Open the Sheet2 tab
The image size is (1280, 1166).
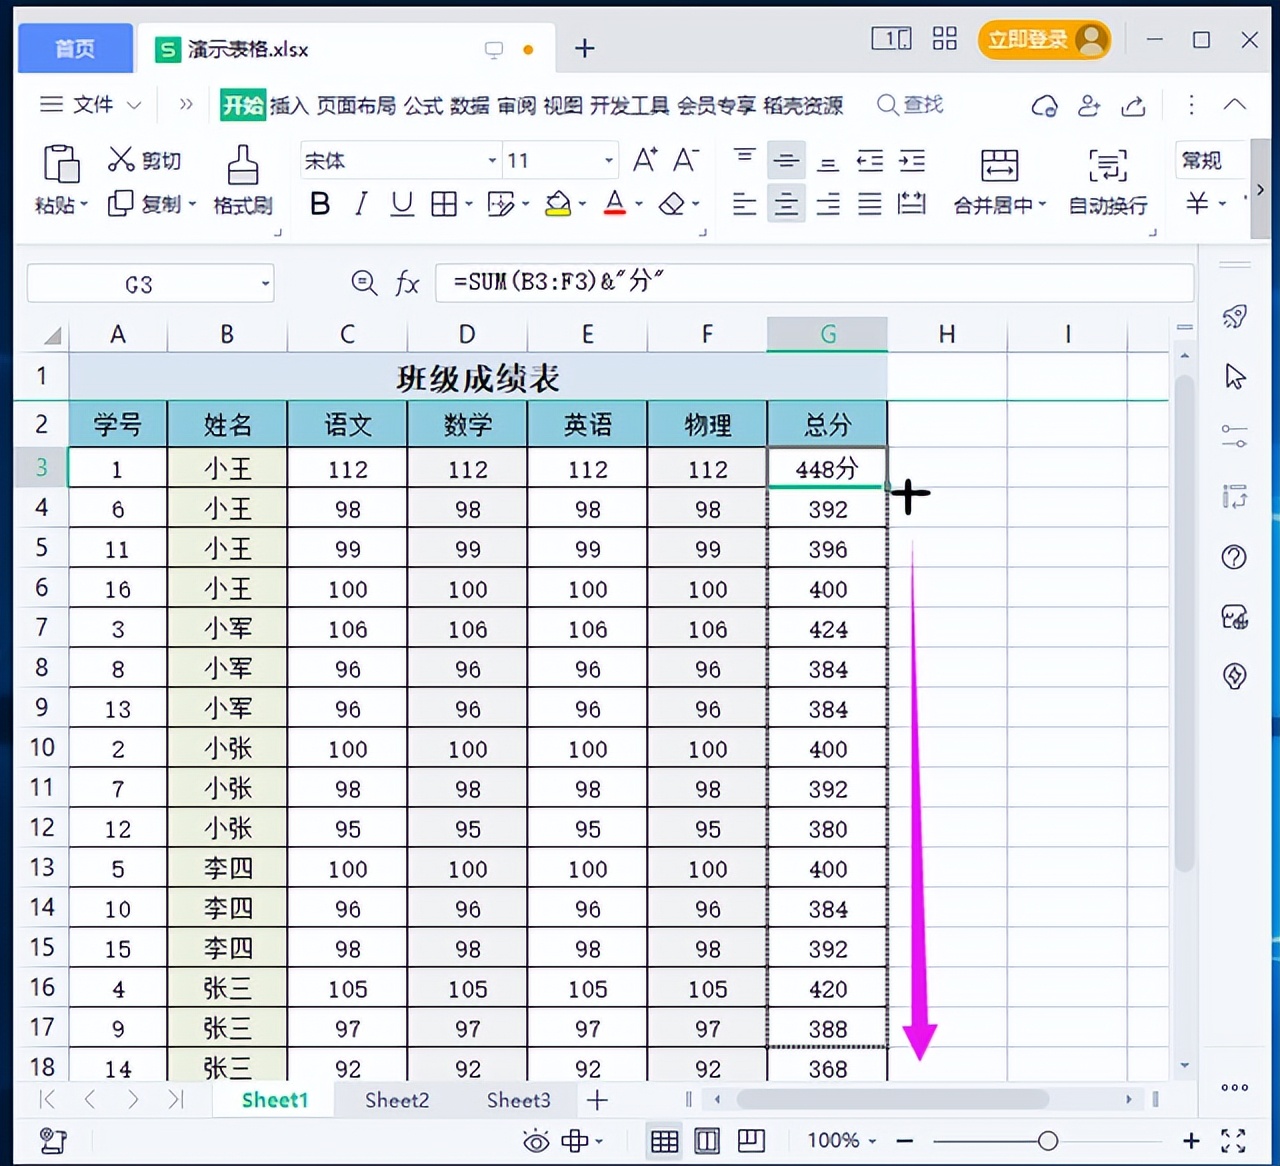pyautogui.click(x=396, y=1100)
